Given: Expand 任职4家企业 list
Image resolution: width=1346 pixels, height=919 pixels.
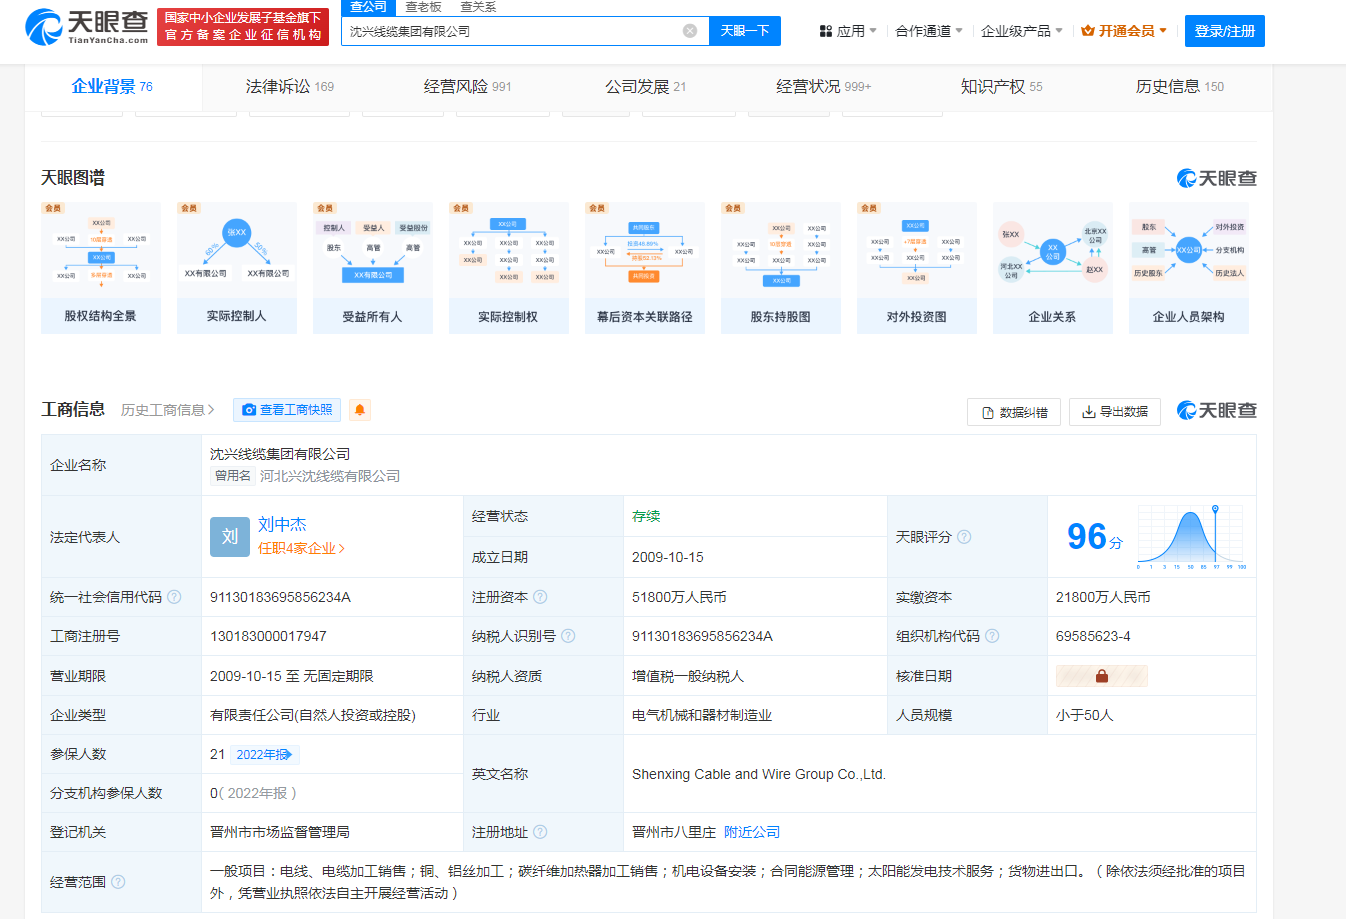Looking at the screenshot, I should pyautogui.click(x=301, y=548).
